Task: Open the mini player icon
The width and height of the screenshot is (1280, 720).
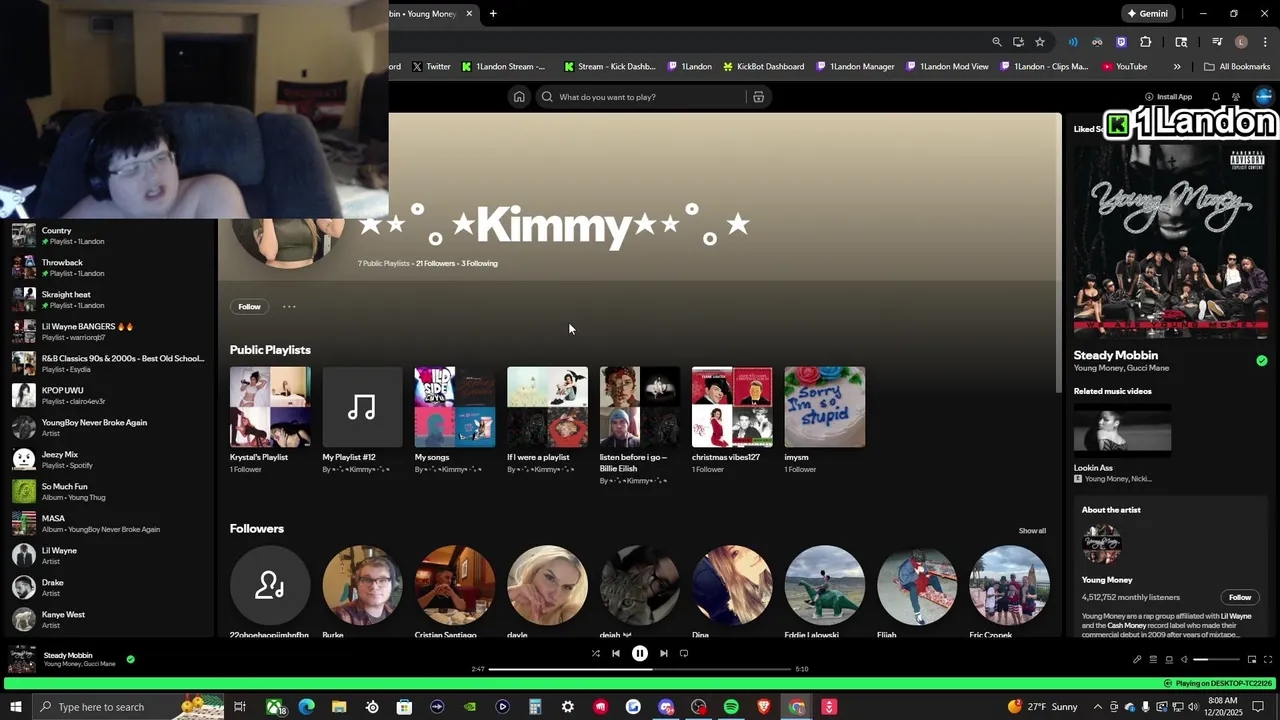Action: tap(1251, 659)
